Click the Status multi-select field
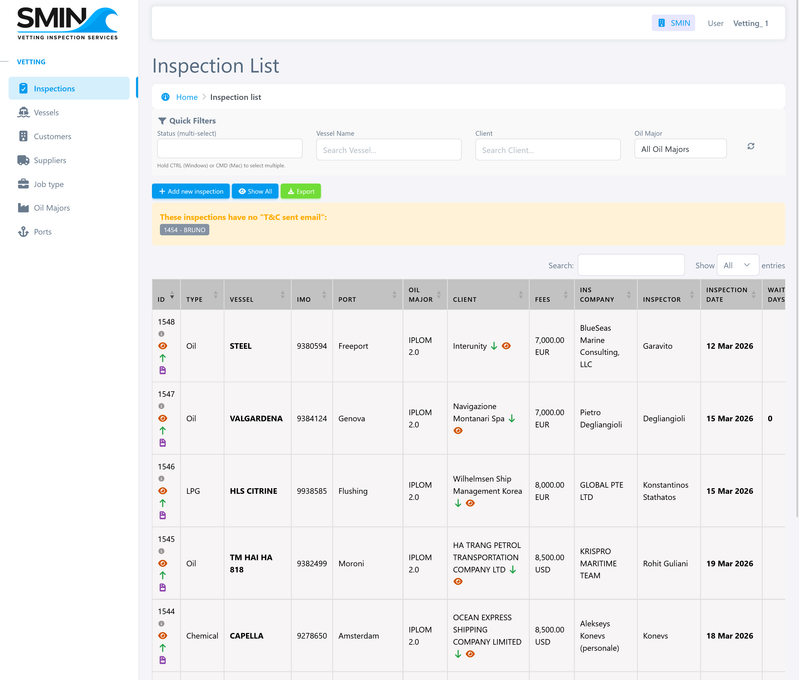799x680 pixels. [x=230, y=149]
